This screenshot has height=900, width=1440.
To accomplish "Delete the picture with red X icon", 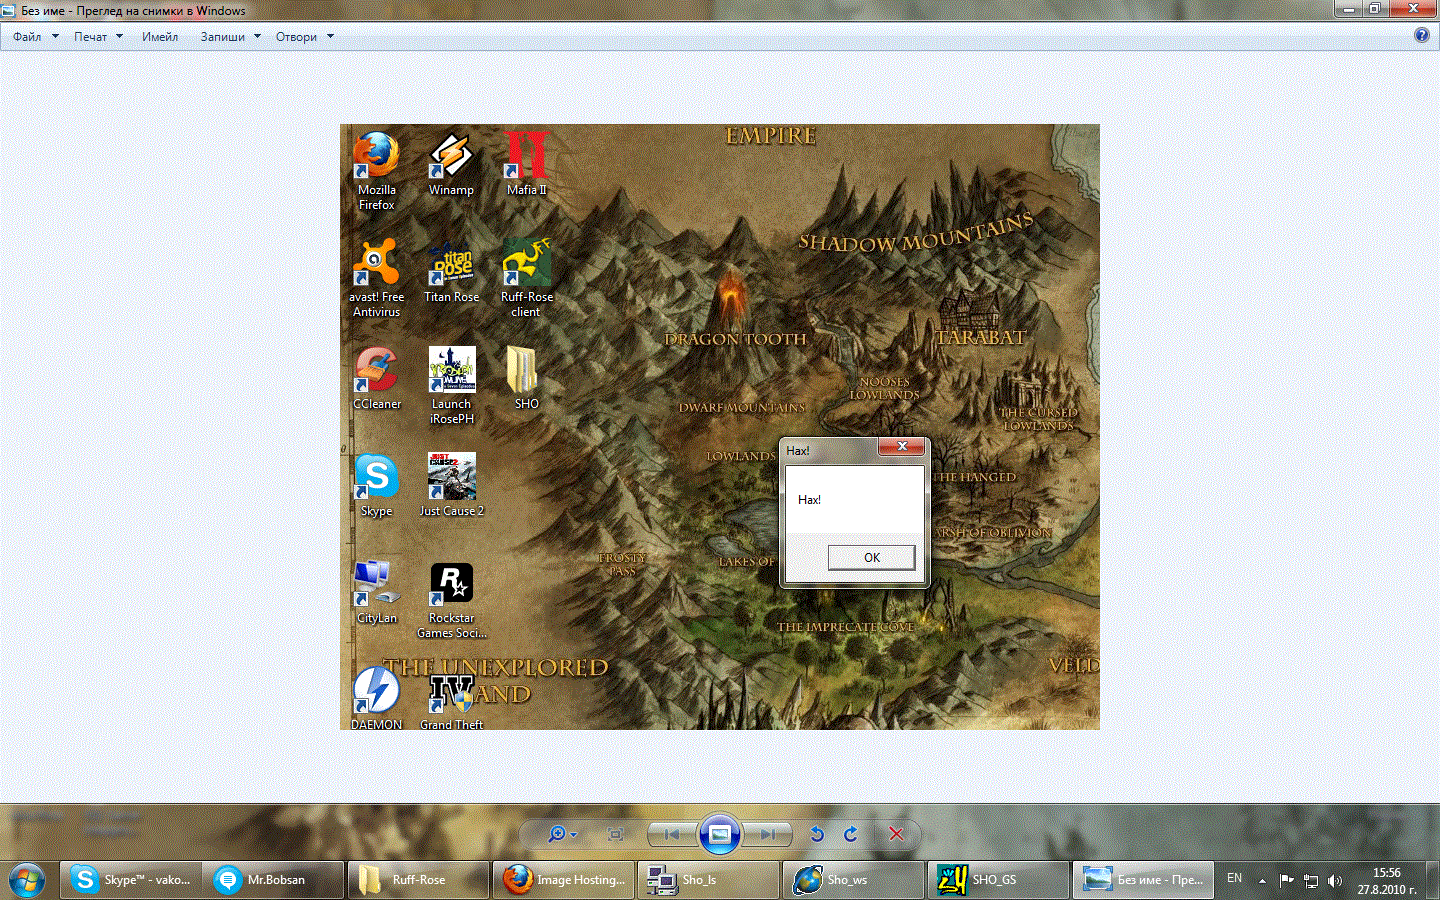I will (x=896, y=834).
